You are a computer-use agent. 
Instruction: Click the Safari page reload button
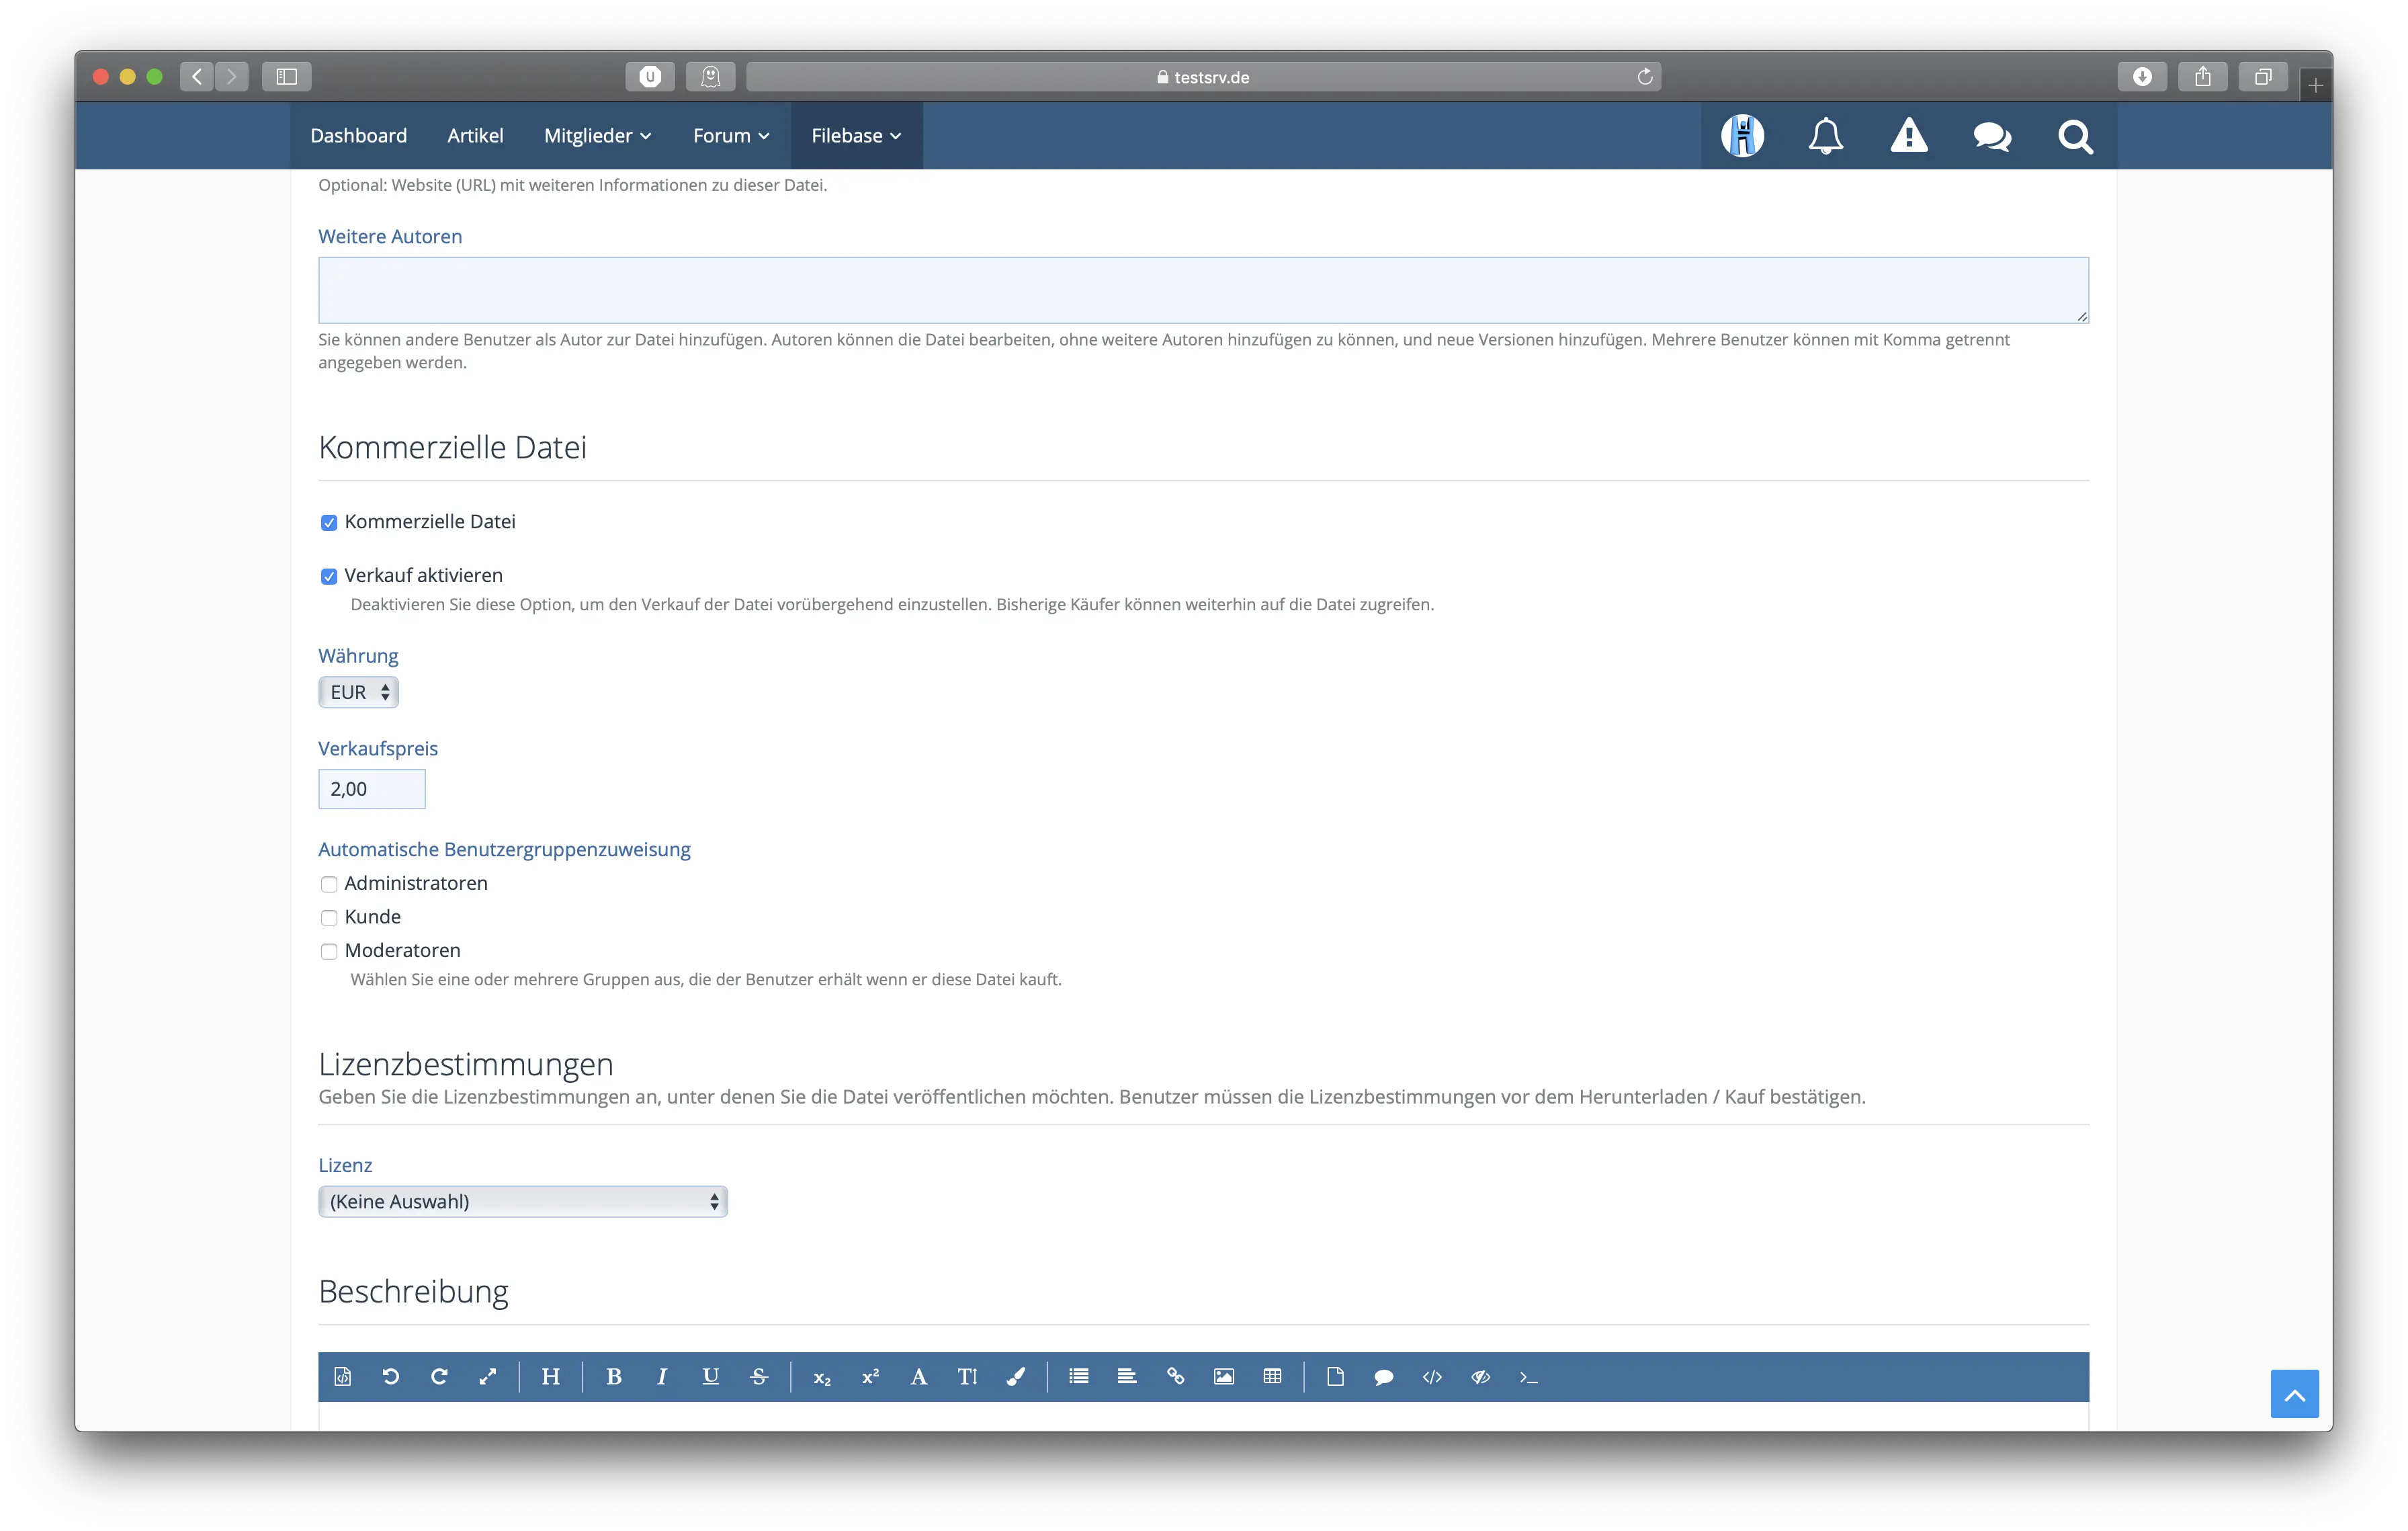click(1644, 77)
